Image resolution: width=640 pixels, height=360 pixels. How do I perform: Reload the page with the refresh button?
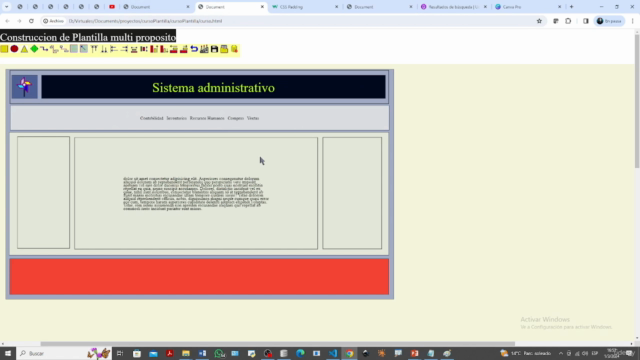(31, 21)
